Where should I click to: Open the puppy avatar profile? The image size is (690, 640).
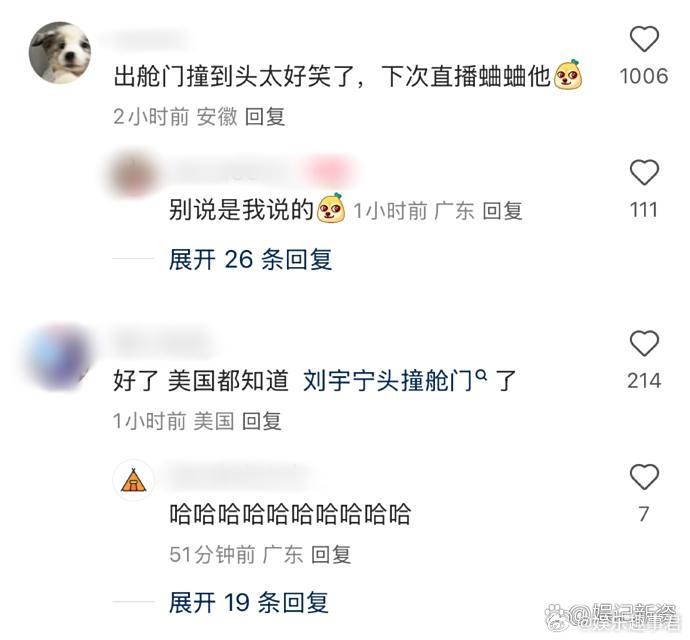(x=60, y=53)
